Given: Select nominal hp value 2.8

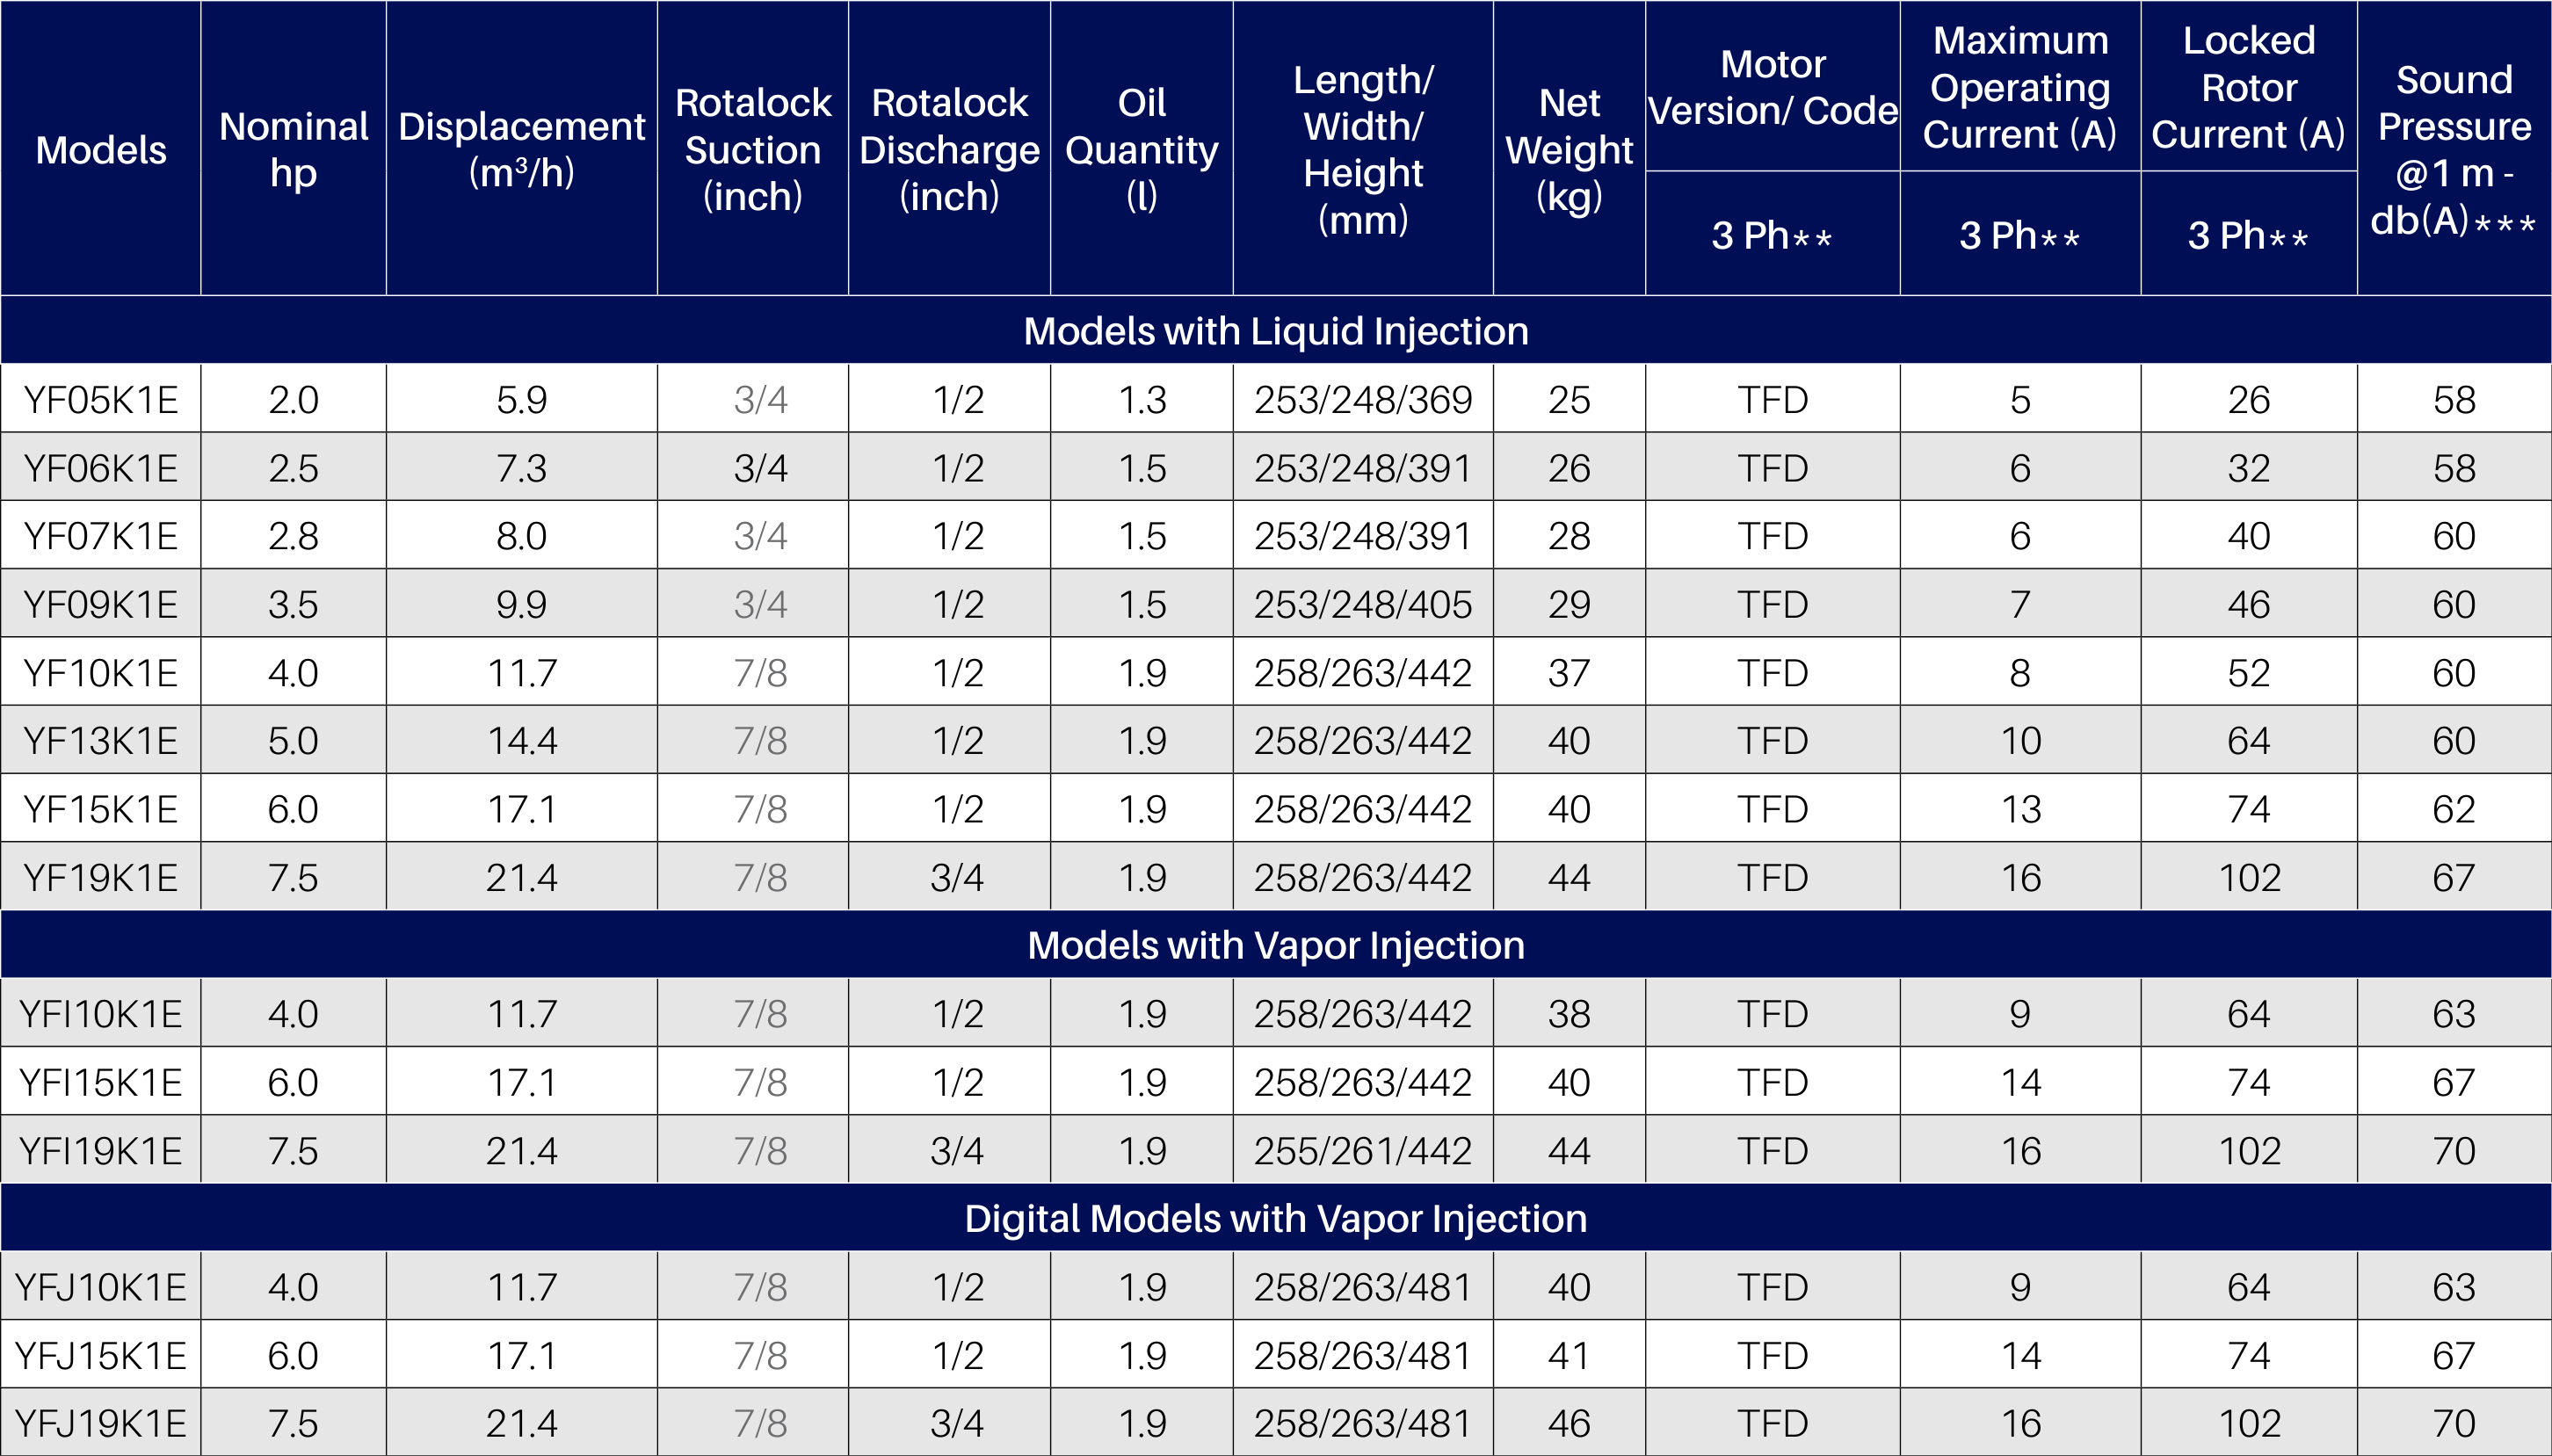Looking at the screenshot, I should point(293,536).
